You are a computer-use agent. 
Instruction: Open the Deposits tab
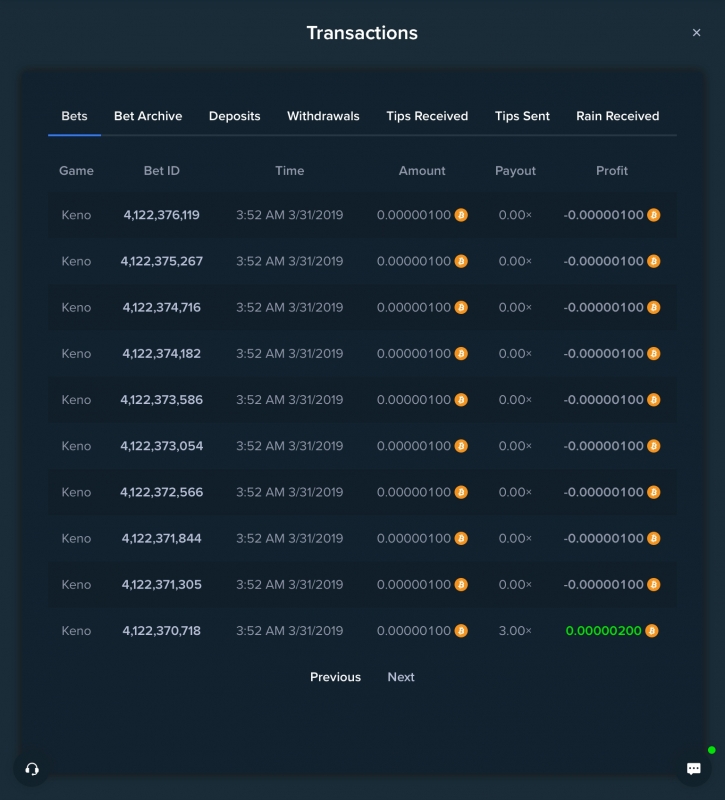pos(235,116)
